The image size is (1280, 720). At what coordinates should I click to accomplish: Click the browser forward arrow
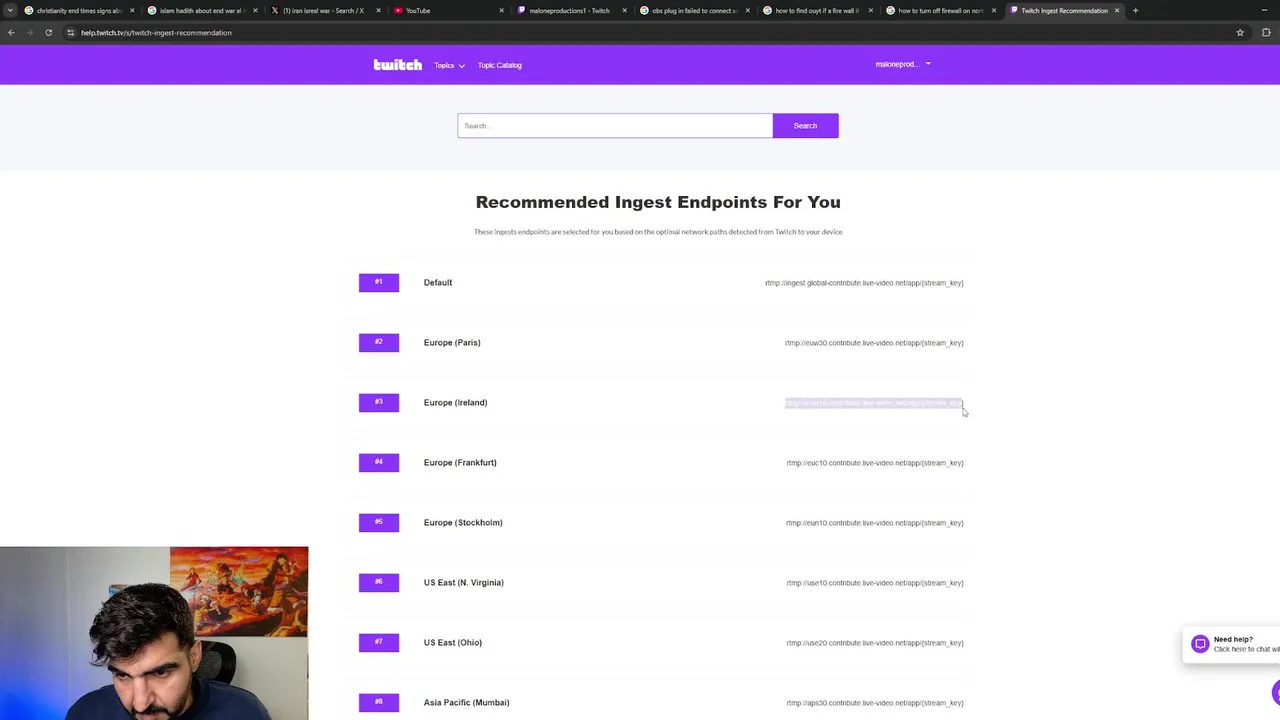pyautogui.click(x=29, y=32)
